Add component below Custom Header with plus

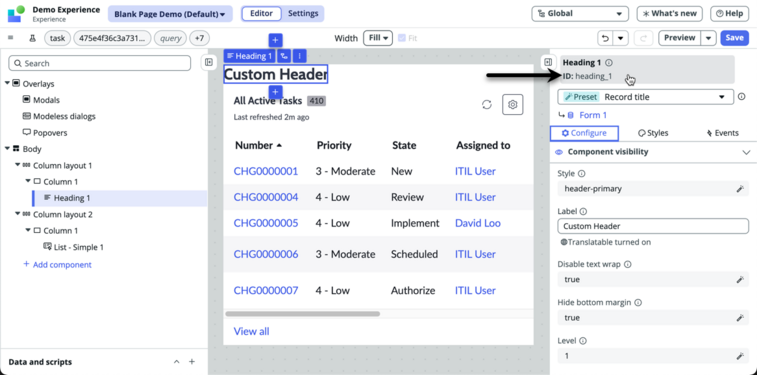point(275,92)
